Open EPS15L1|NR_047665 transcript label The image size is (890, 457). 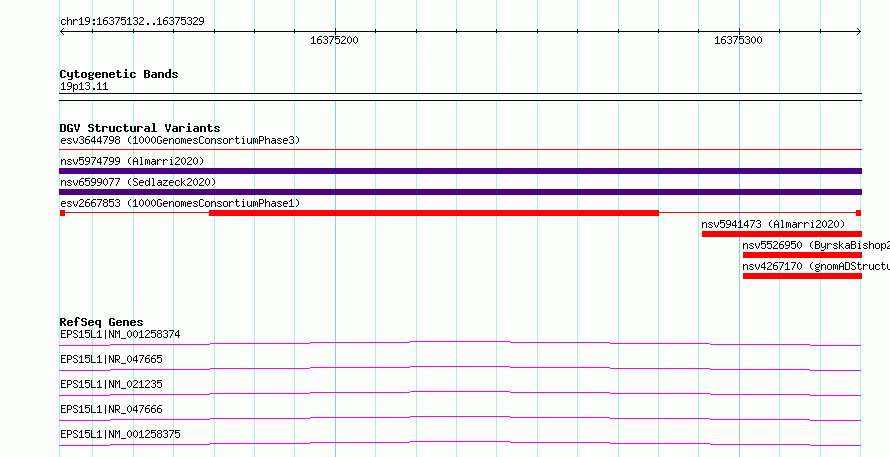pos(111,359)
